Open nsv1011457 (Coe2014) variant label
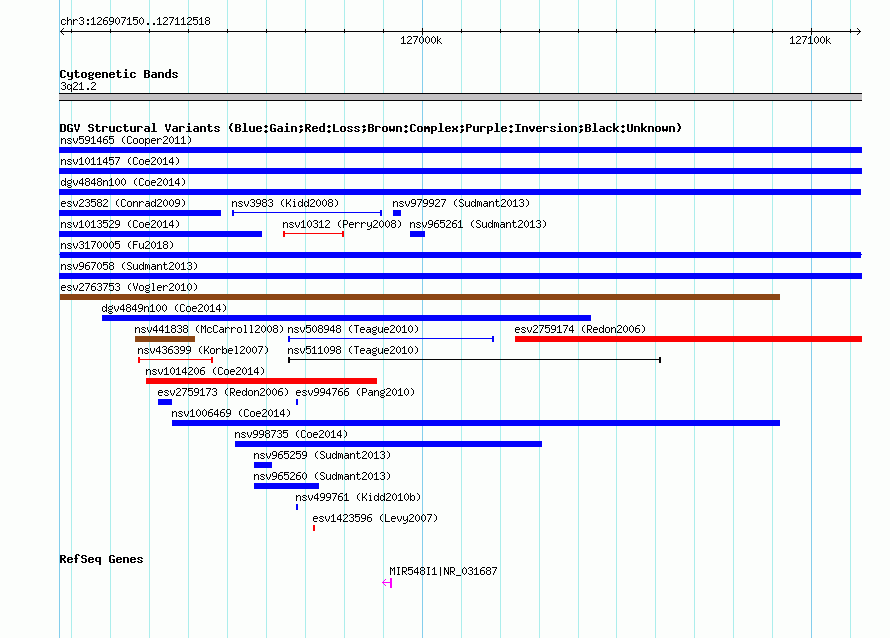 [x=120, y=161]
